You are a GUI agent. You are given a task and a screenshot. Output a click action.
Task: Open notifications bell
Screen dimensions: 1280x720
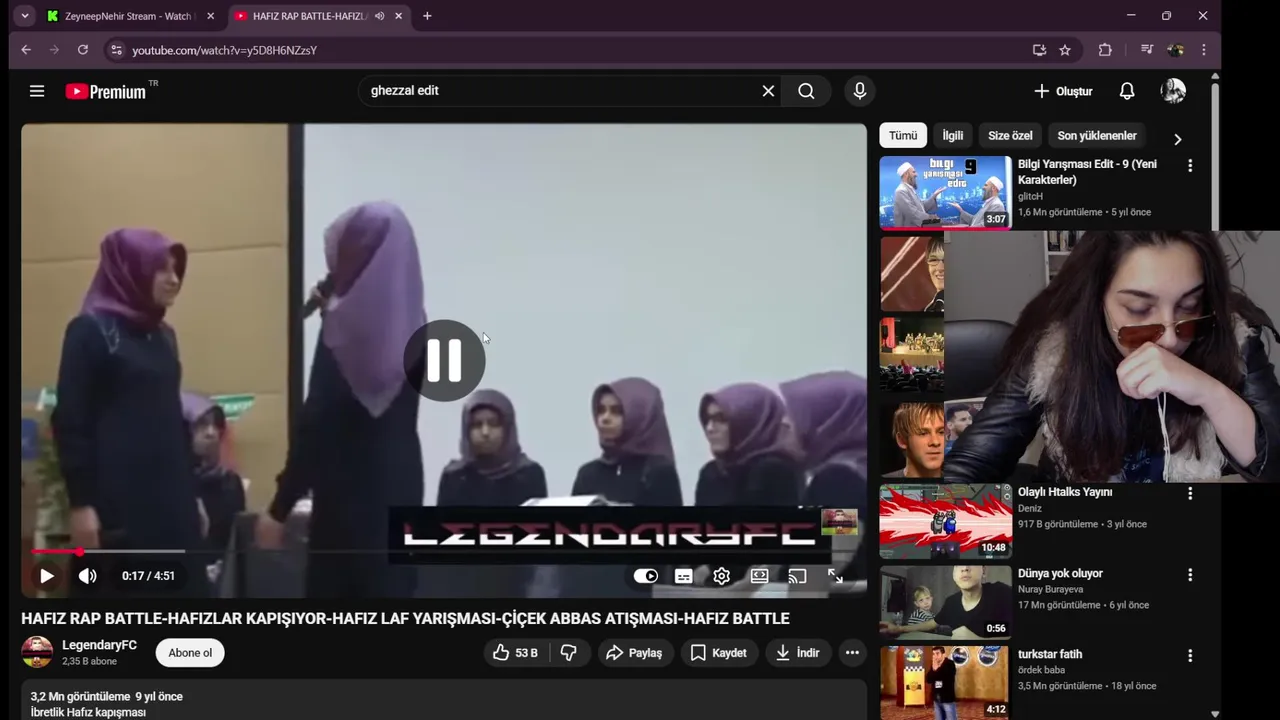click(x=1127, y=91)
